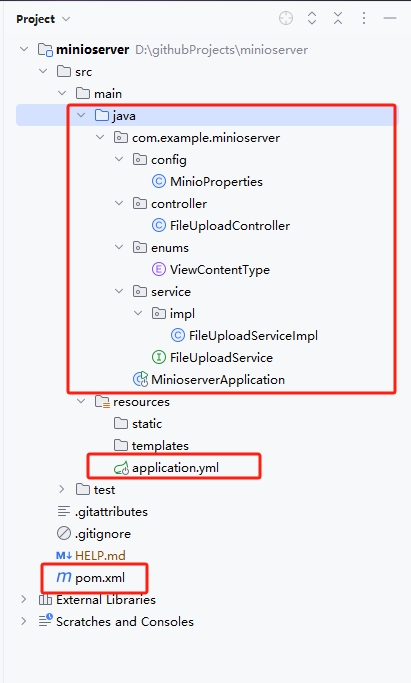Viewport: 411px width, 683px height.
Task: Collapse the java folder
Action: 81,115
